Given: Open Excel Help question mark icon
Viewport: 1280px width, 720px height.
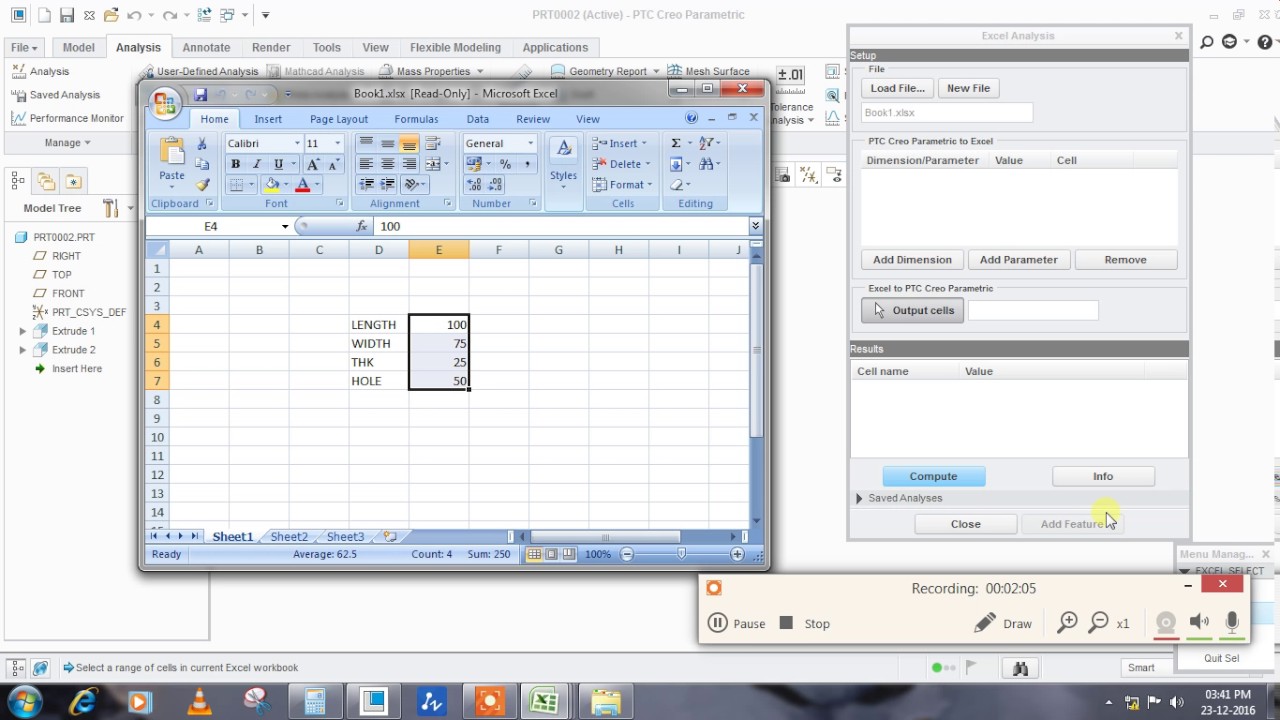Looking at the screenshot, I should [691, 118].
